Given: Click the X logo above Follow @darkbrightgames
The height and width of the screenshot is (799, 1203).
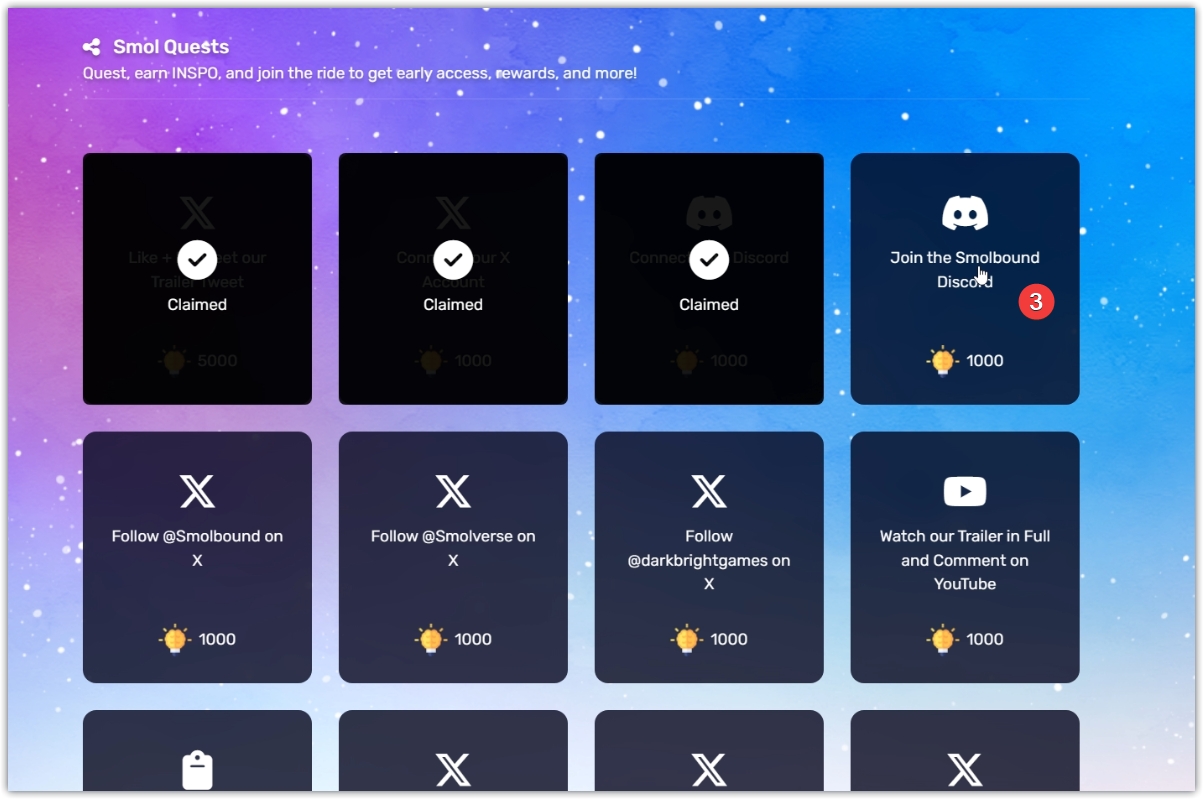Looking at the screenshot, I should click(x=709, y=491).
